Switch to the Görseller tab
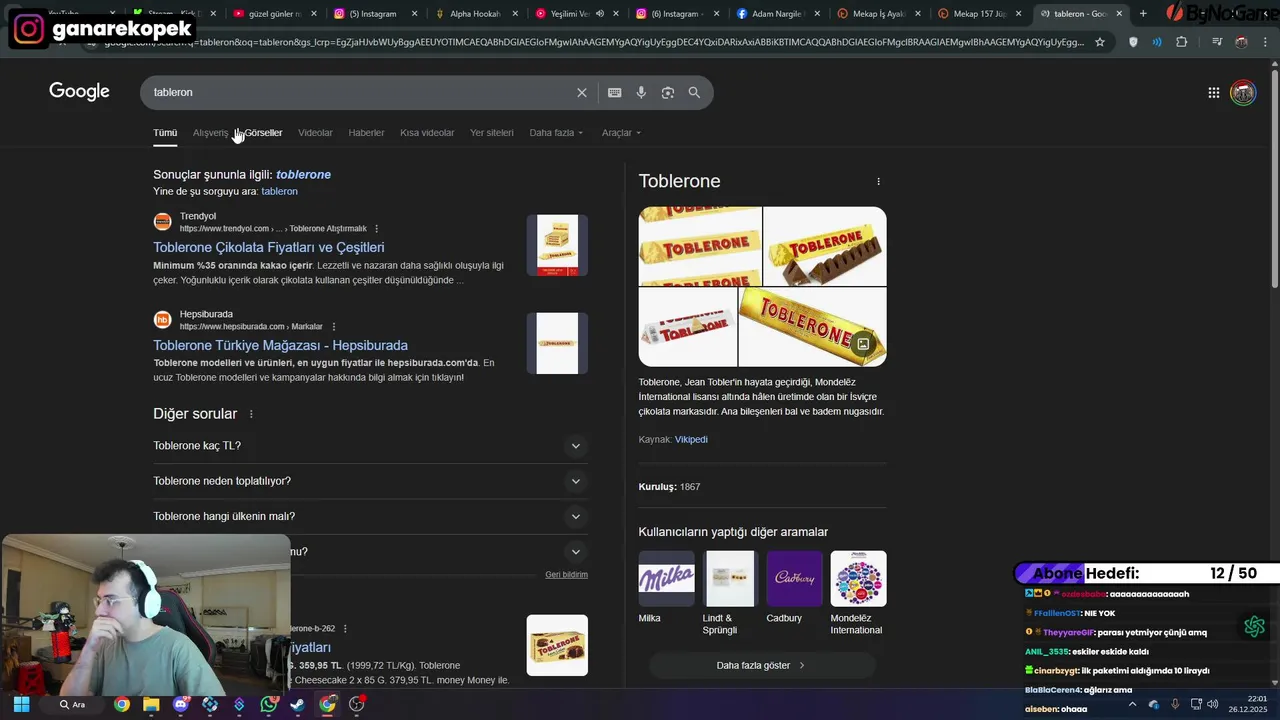 point(263,133)
